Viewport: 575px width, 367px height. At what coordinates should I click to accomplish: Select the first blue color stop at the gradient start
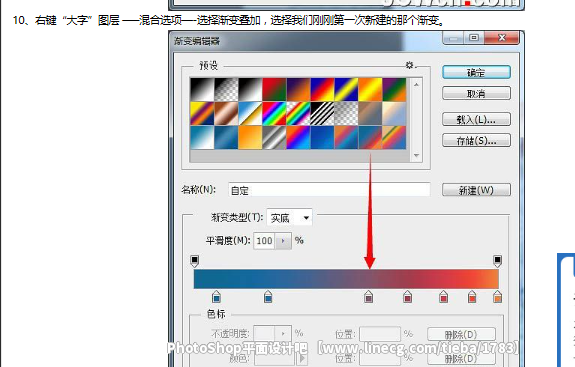click(x=216, y=297)
